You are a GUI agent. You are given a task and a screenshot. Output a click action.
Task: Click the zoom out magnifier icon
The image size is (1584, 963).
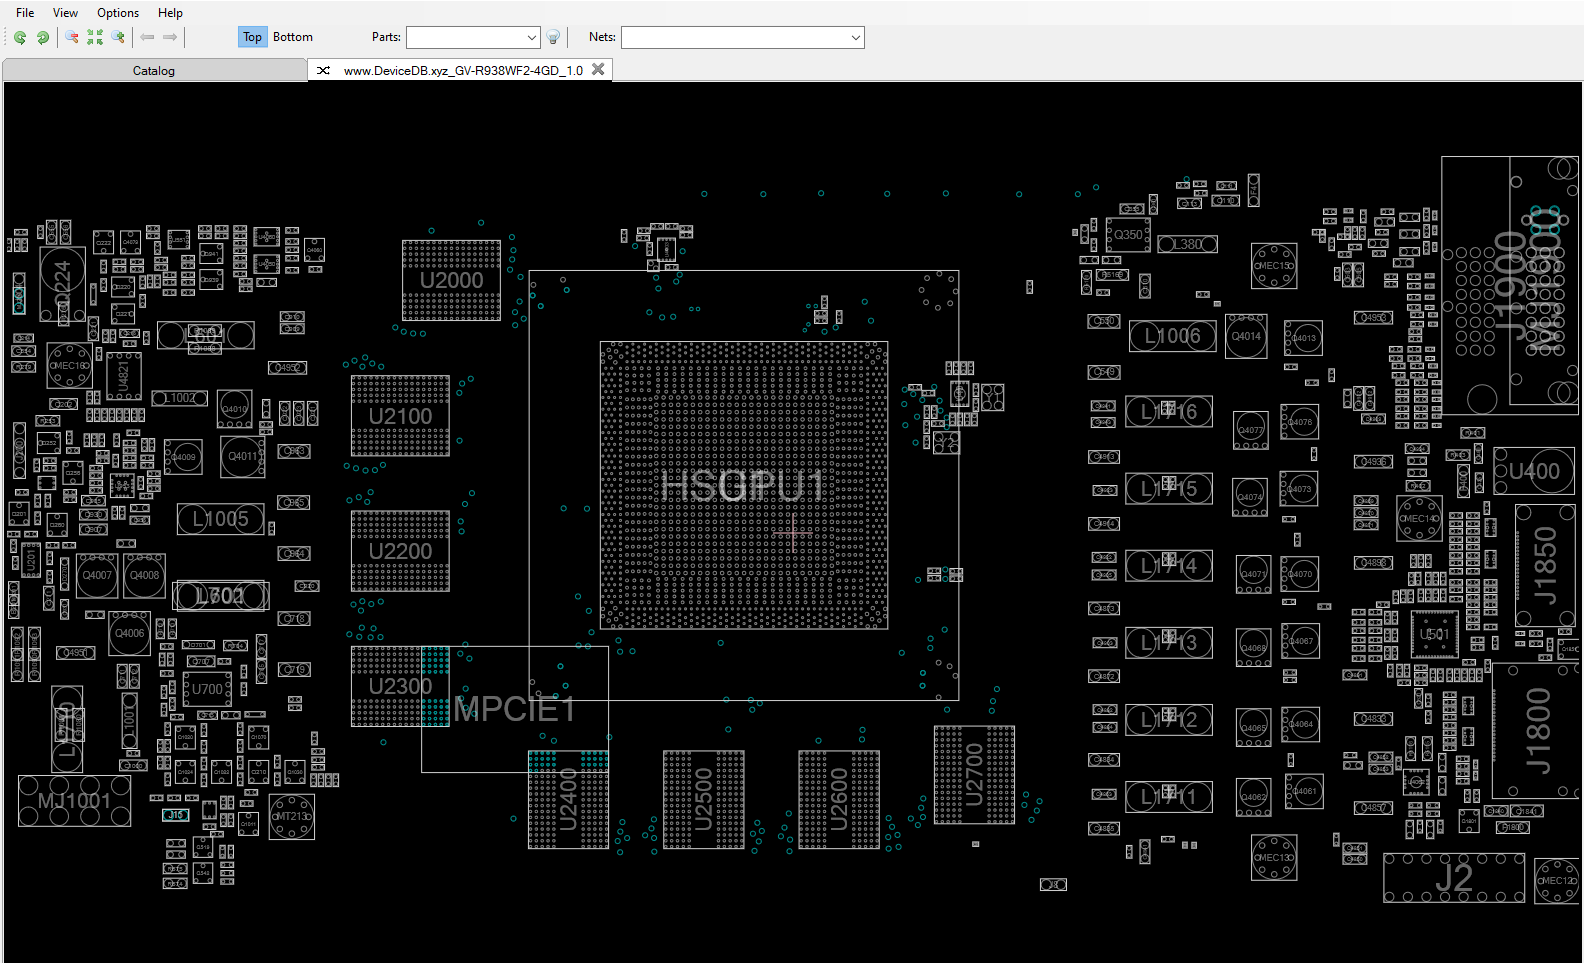click(x=72, y=37)
